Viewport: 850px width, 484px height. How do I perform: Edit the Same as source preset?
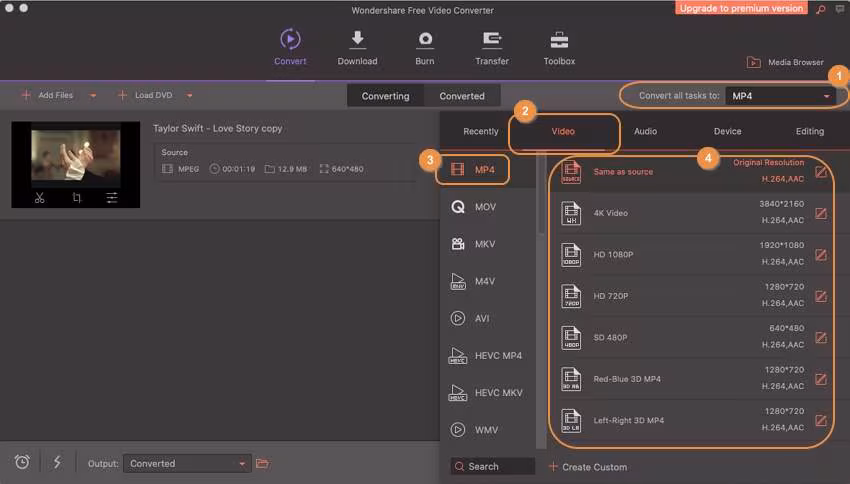[821, 172]
